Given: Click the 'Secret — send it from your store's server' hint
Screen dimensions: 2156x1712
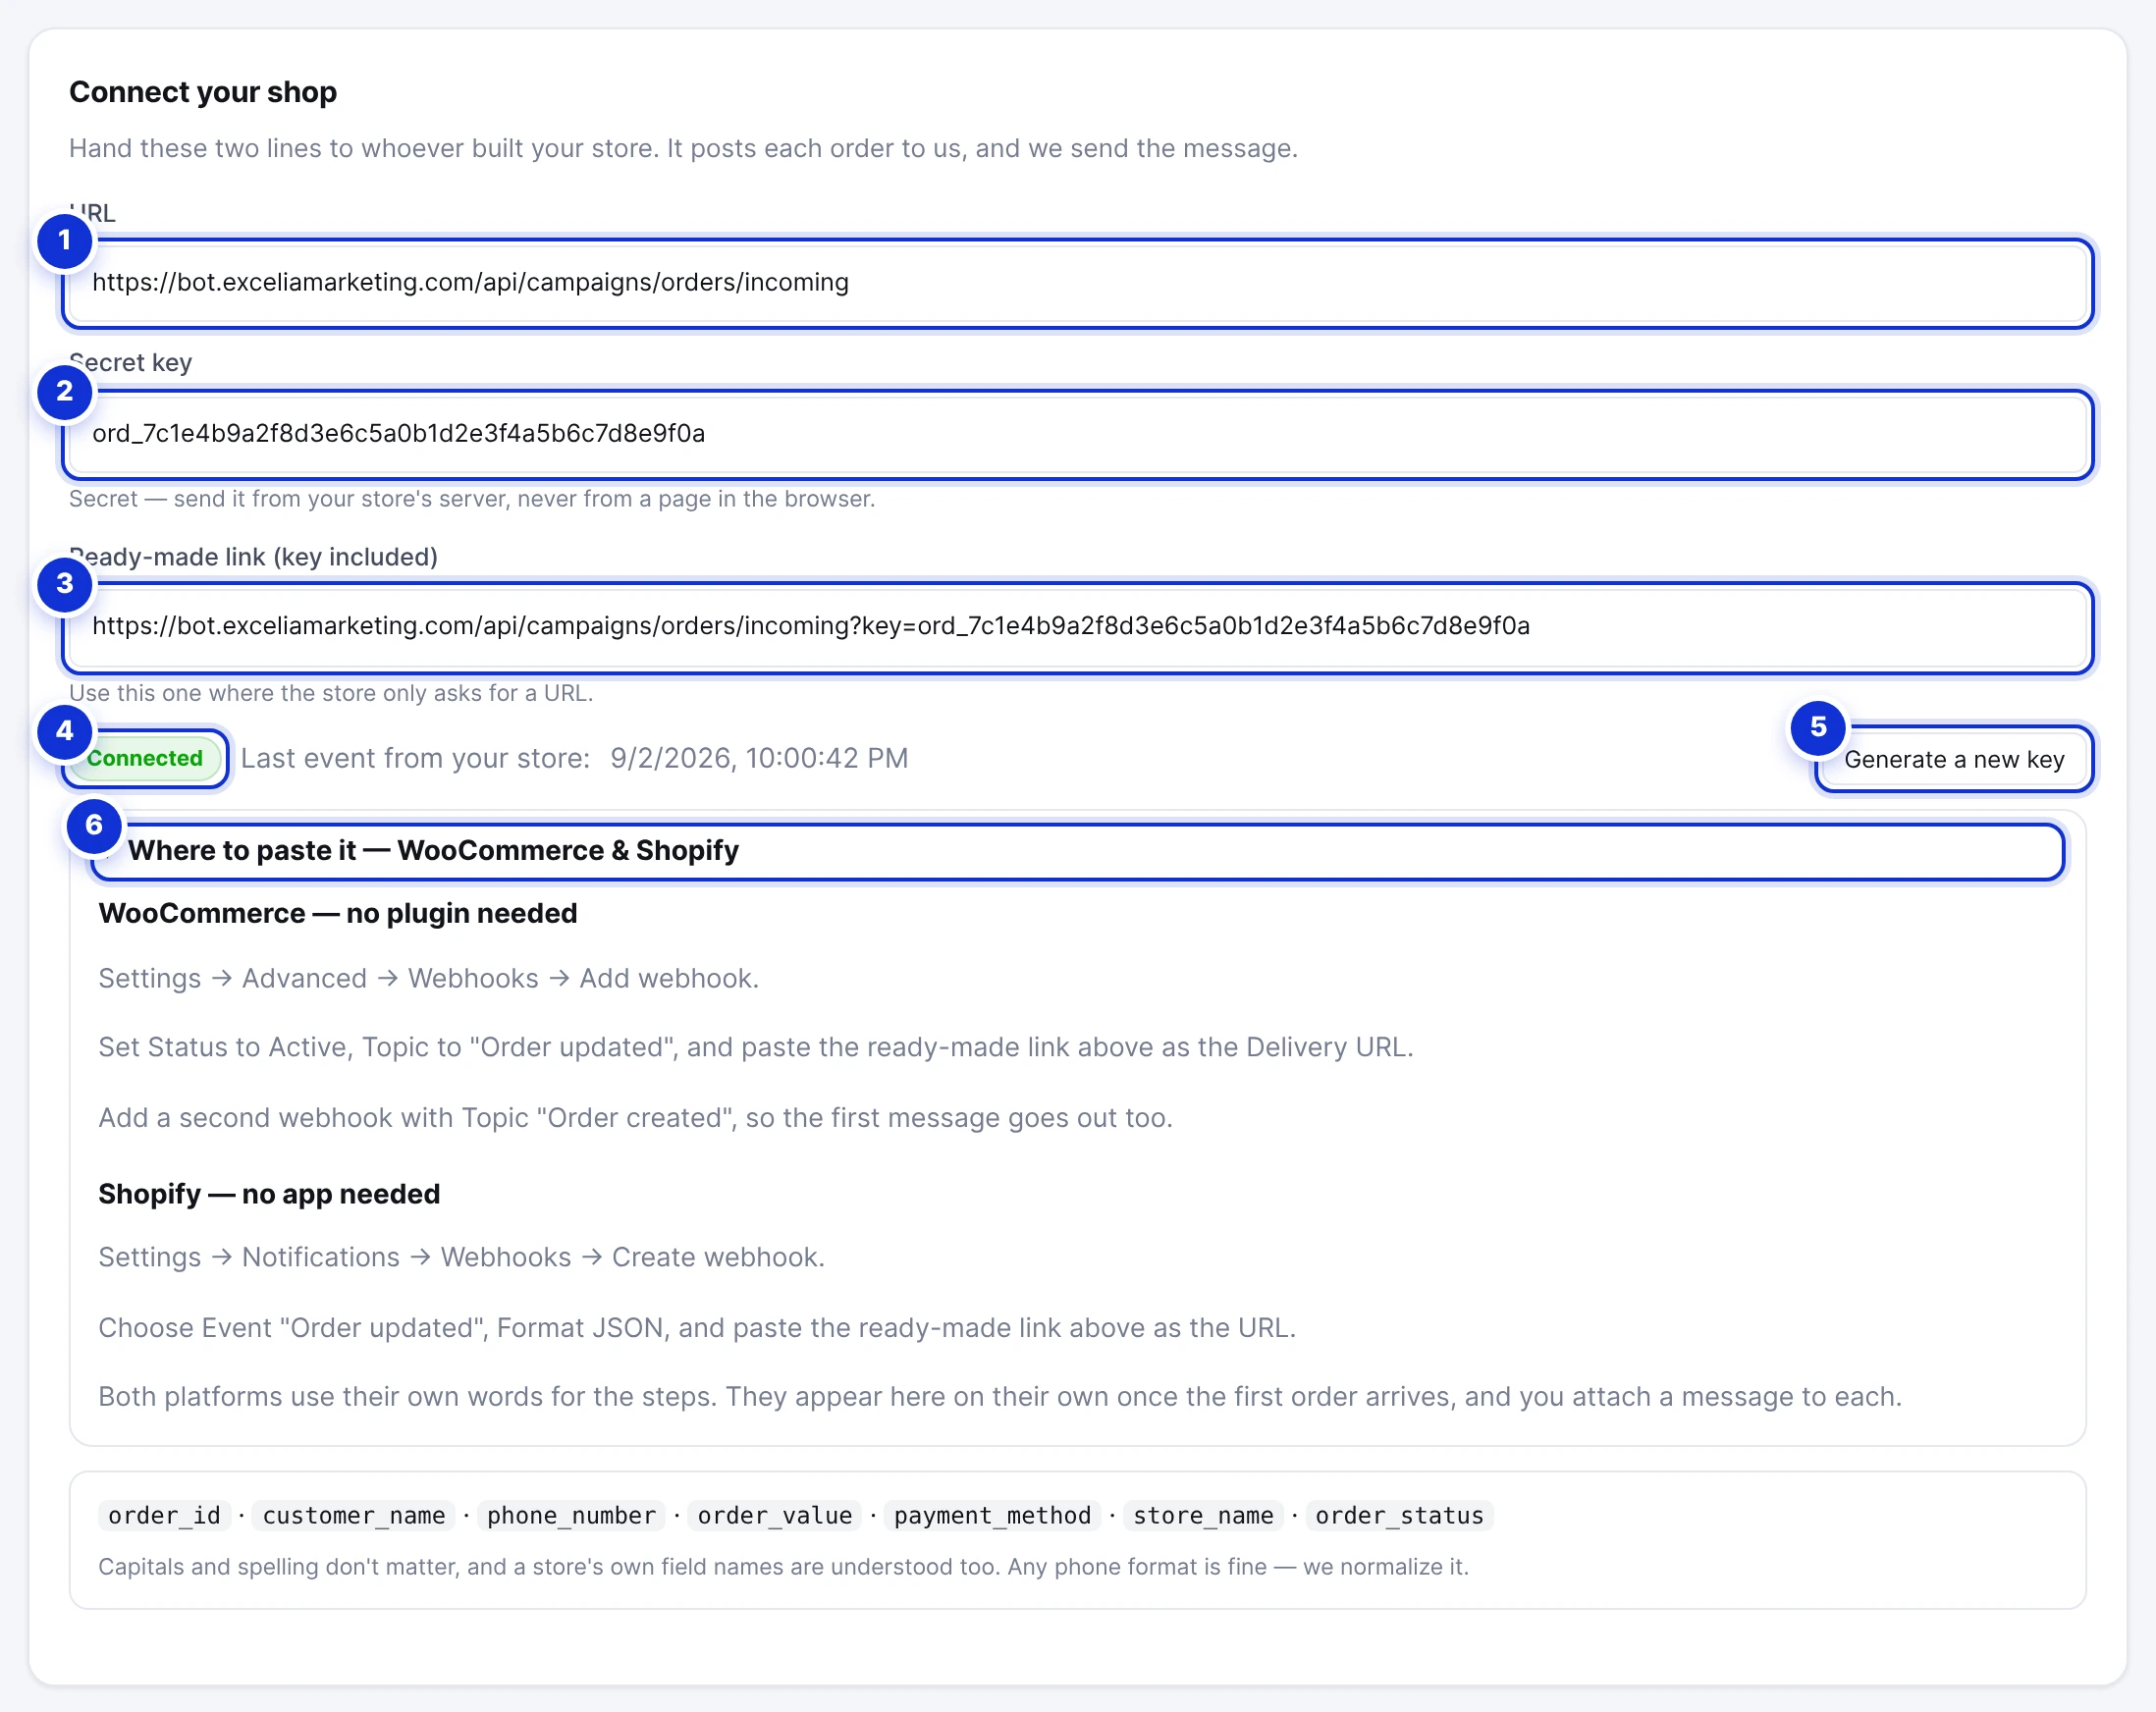Looking at the screenshot, I should click(x=472, y=499).
